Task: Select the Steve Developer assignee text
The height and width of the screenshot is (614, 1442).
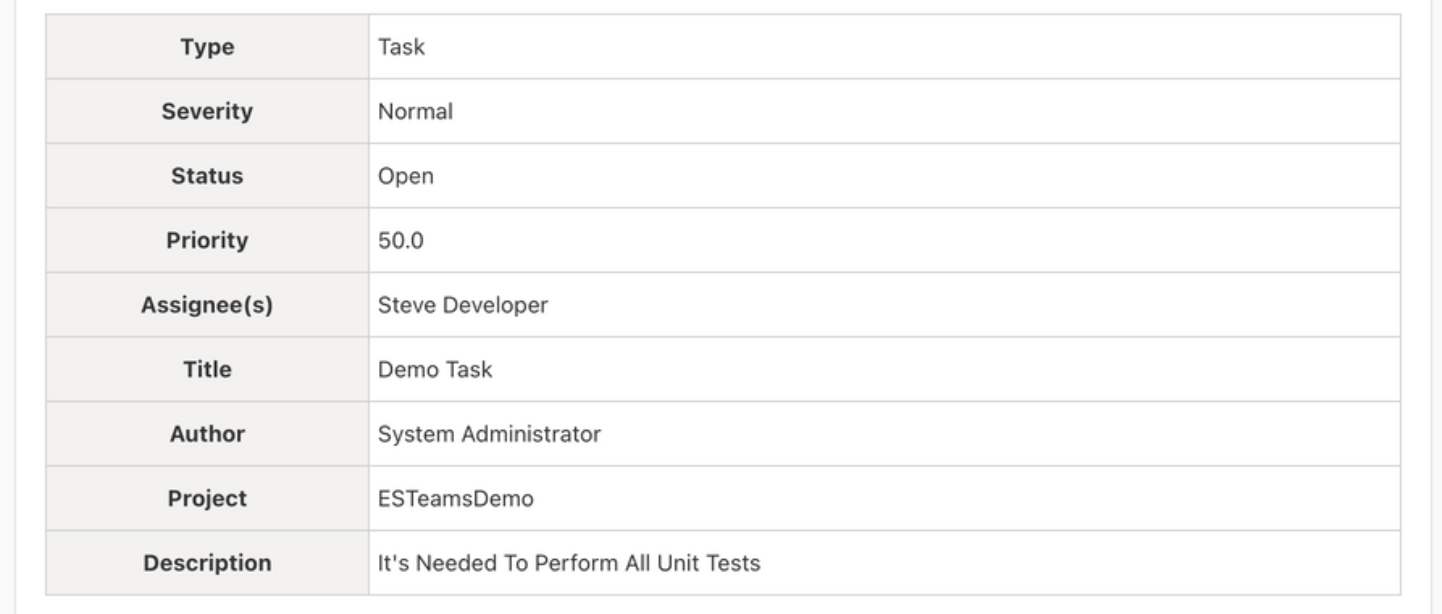Action: tap(463, 305)
